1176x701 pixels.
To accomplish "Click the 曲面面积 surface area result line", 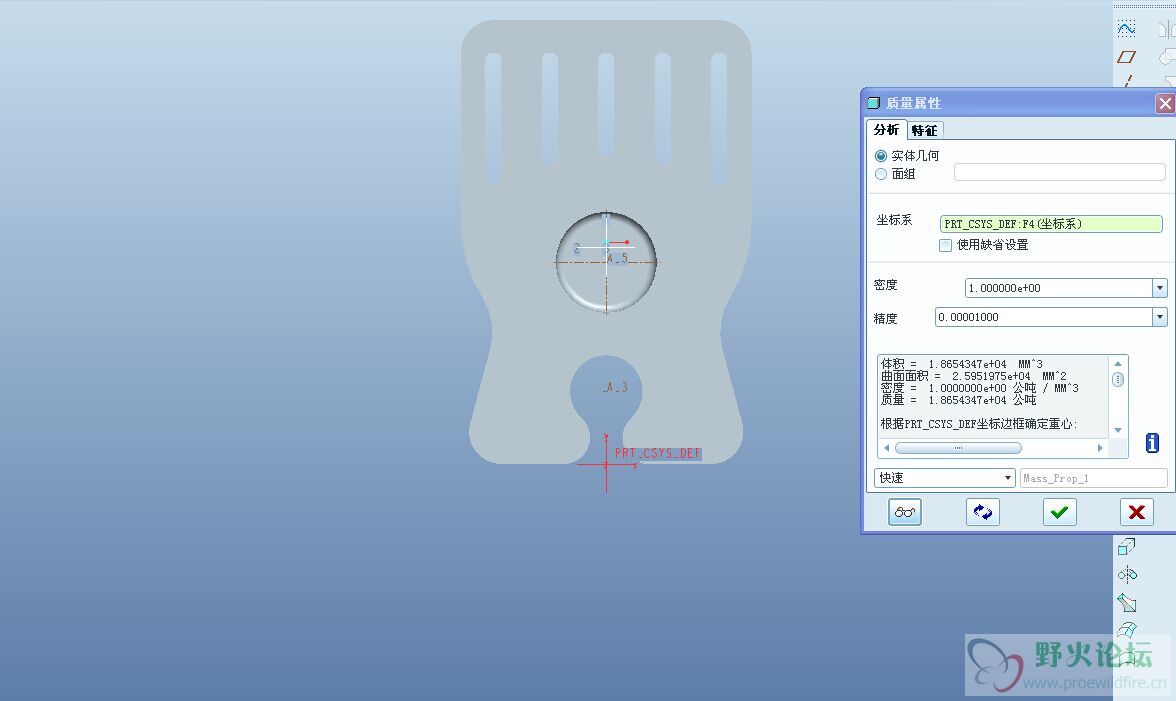I will tap(974, 376).
